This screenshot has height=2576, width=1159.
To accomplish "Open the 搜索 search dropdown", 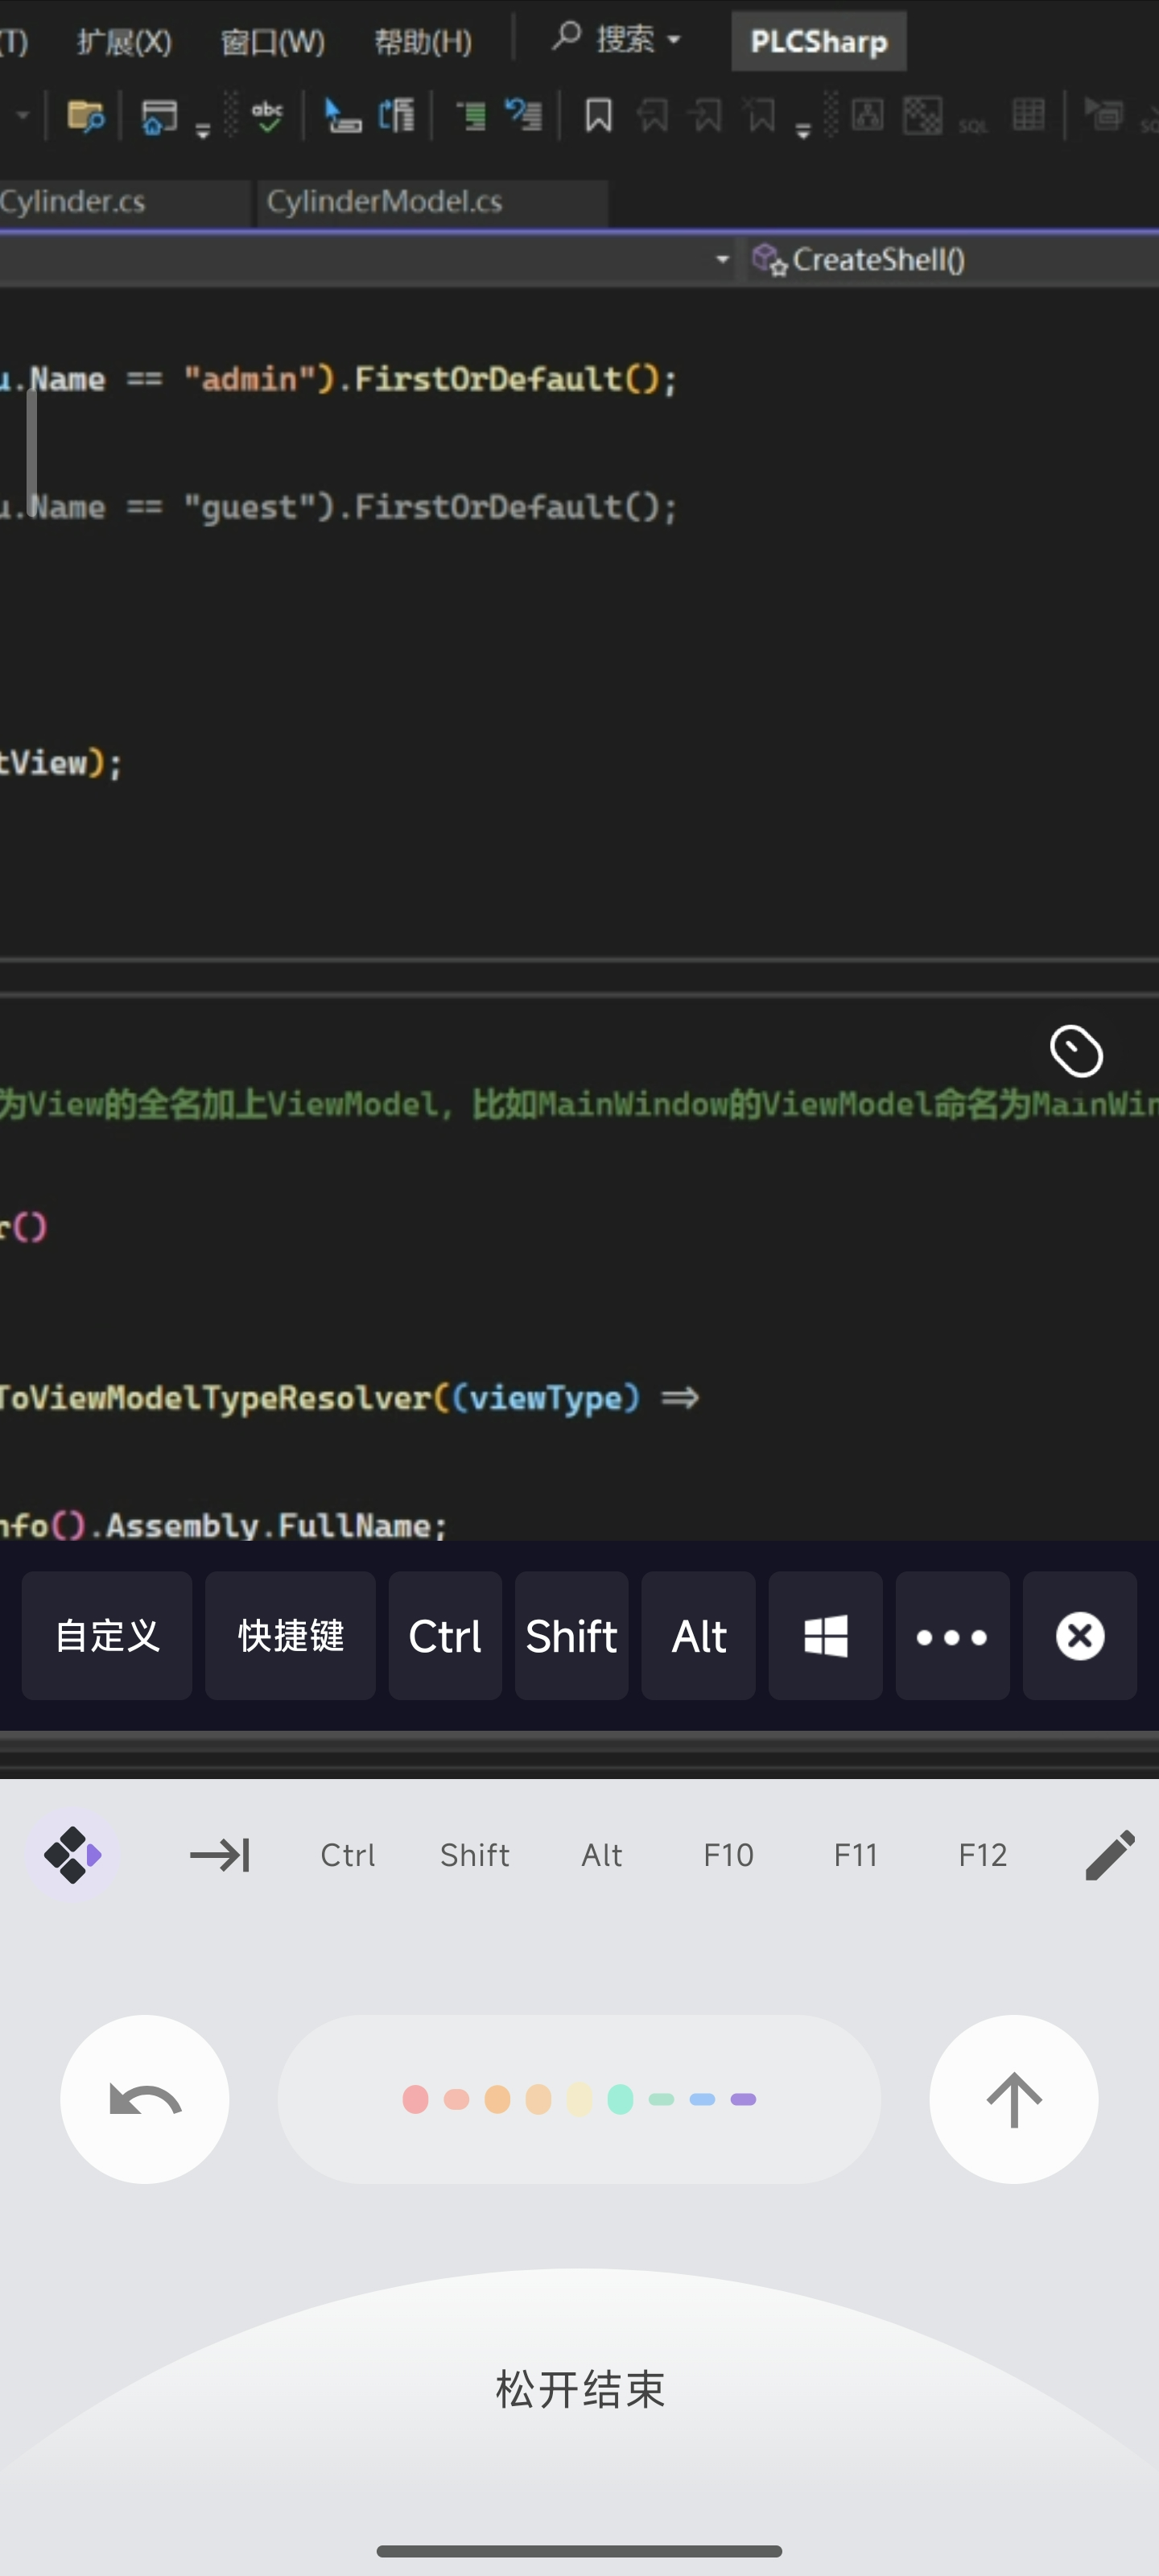I will click(x=616, y=39).
